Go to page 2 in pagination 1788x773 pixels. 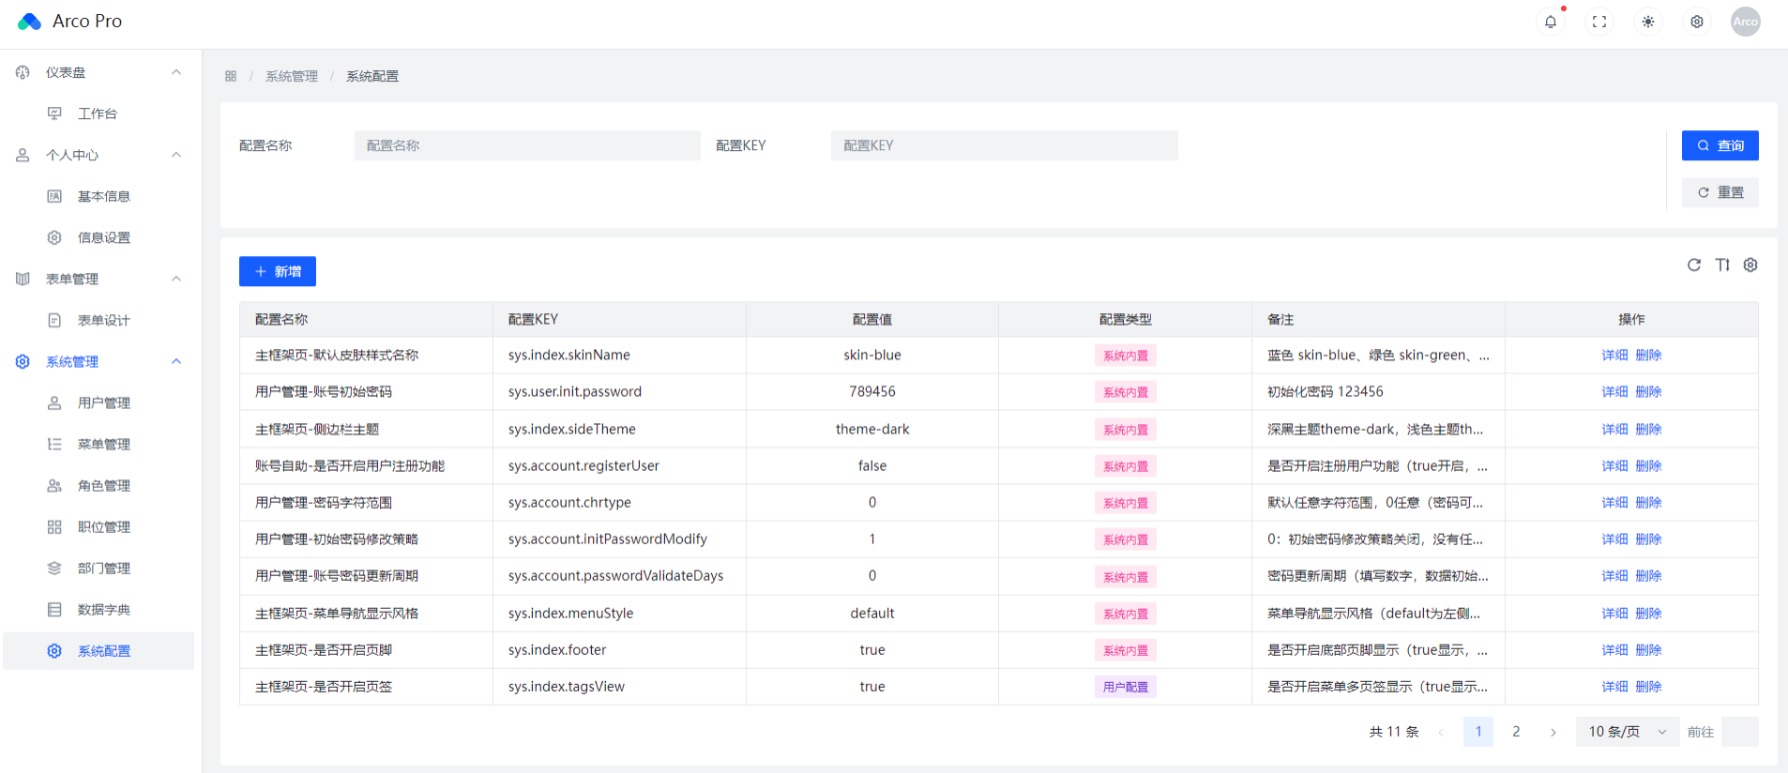coord(1516,732)
